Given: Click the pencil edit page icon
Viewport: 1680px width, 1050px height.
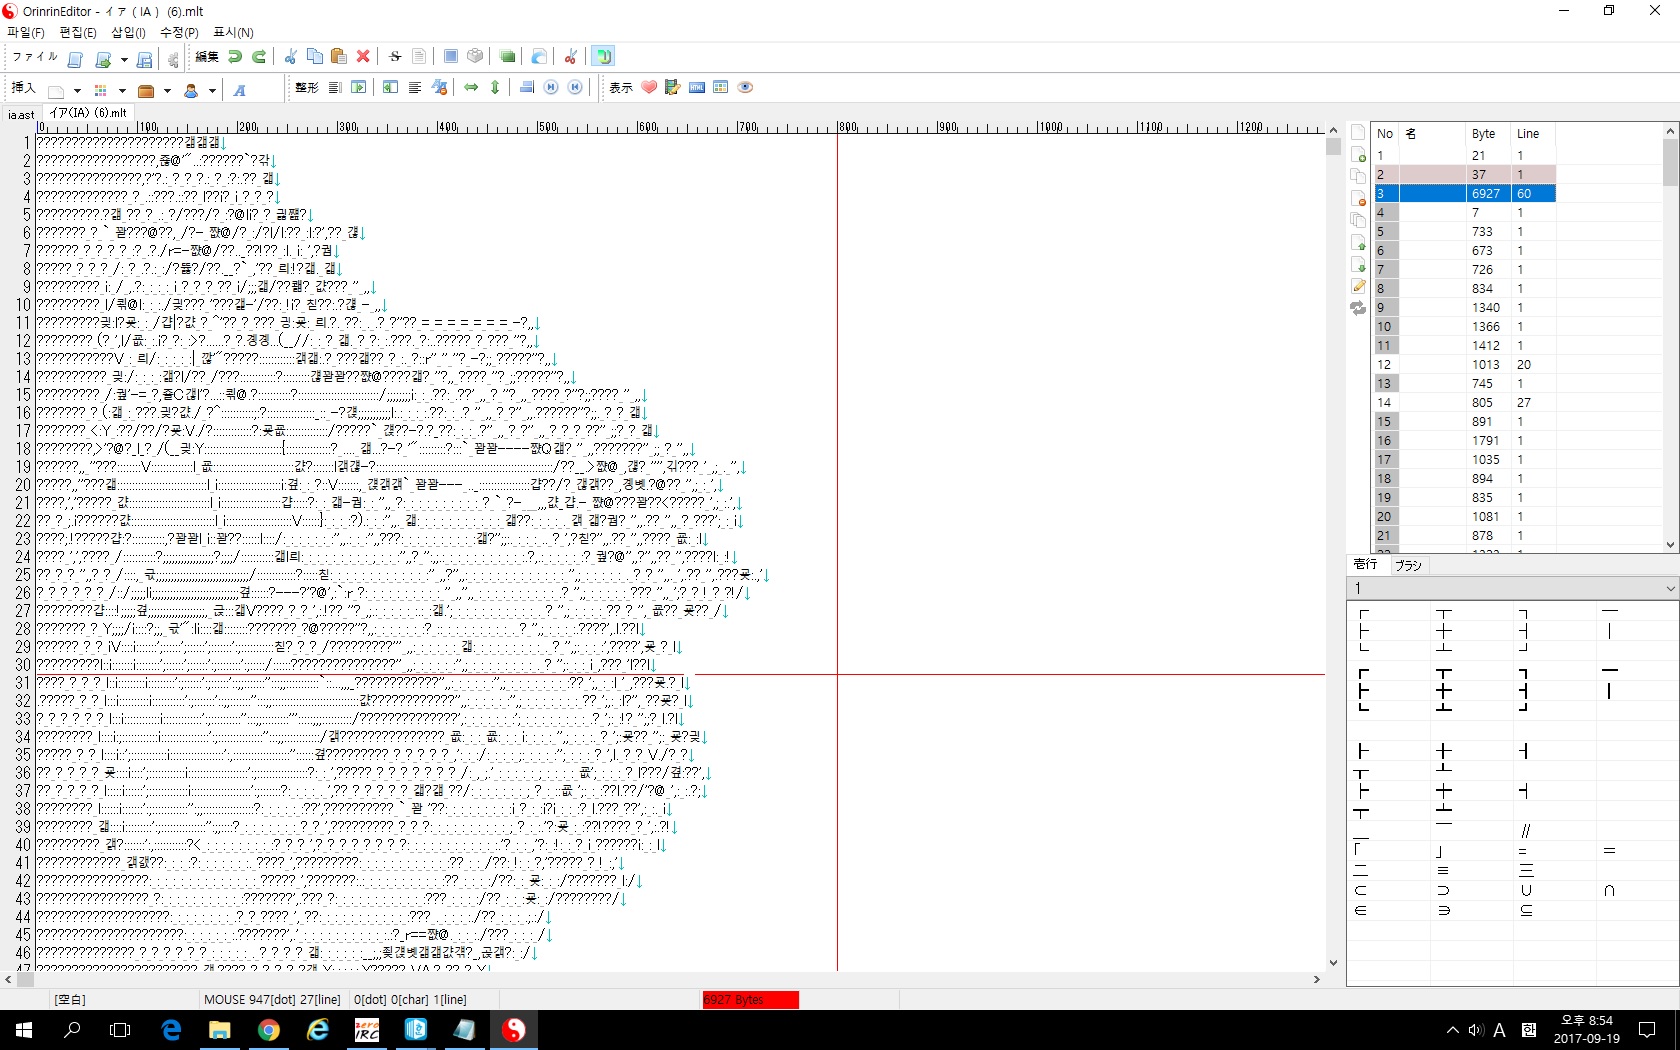Looking at the screenshot, I should pos(1358,287).
